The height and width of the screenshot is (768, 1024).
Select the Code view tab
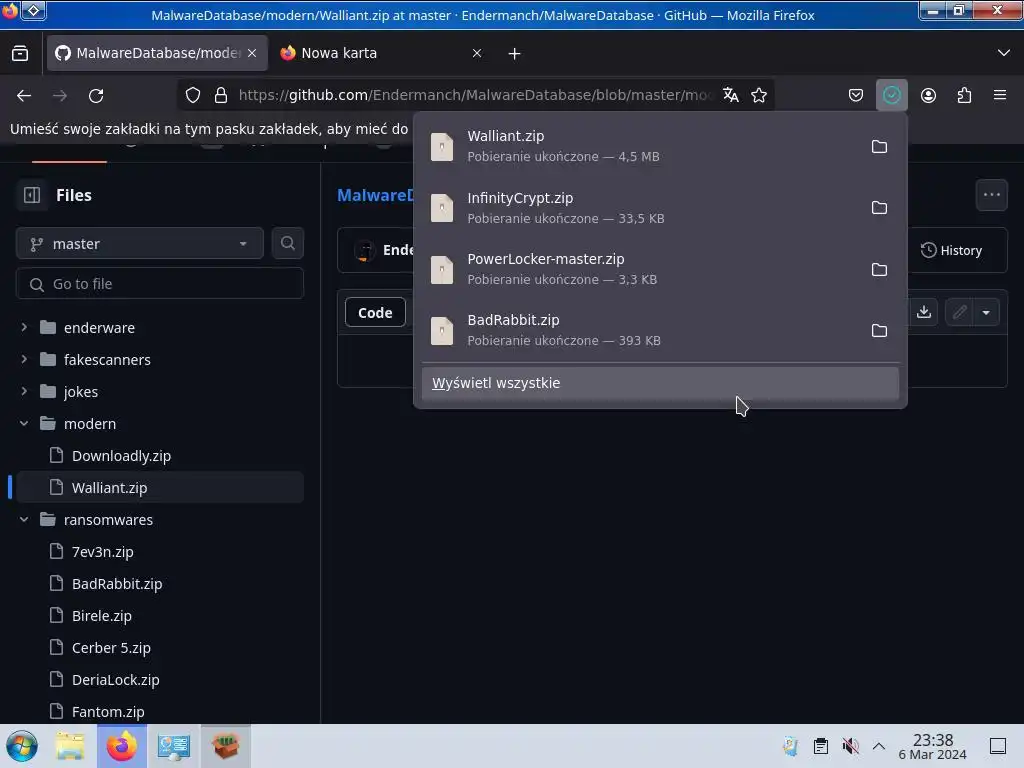[375, 312]
